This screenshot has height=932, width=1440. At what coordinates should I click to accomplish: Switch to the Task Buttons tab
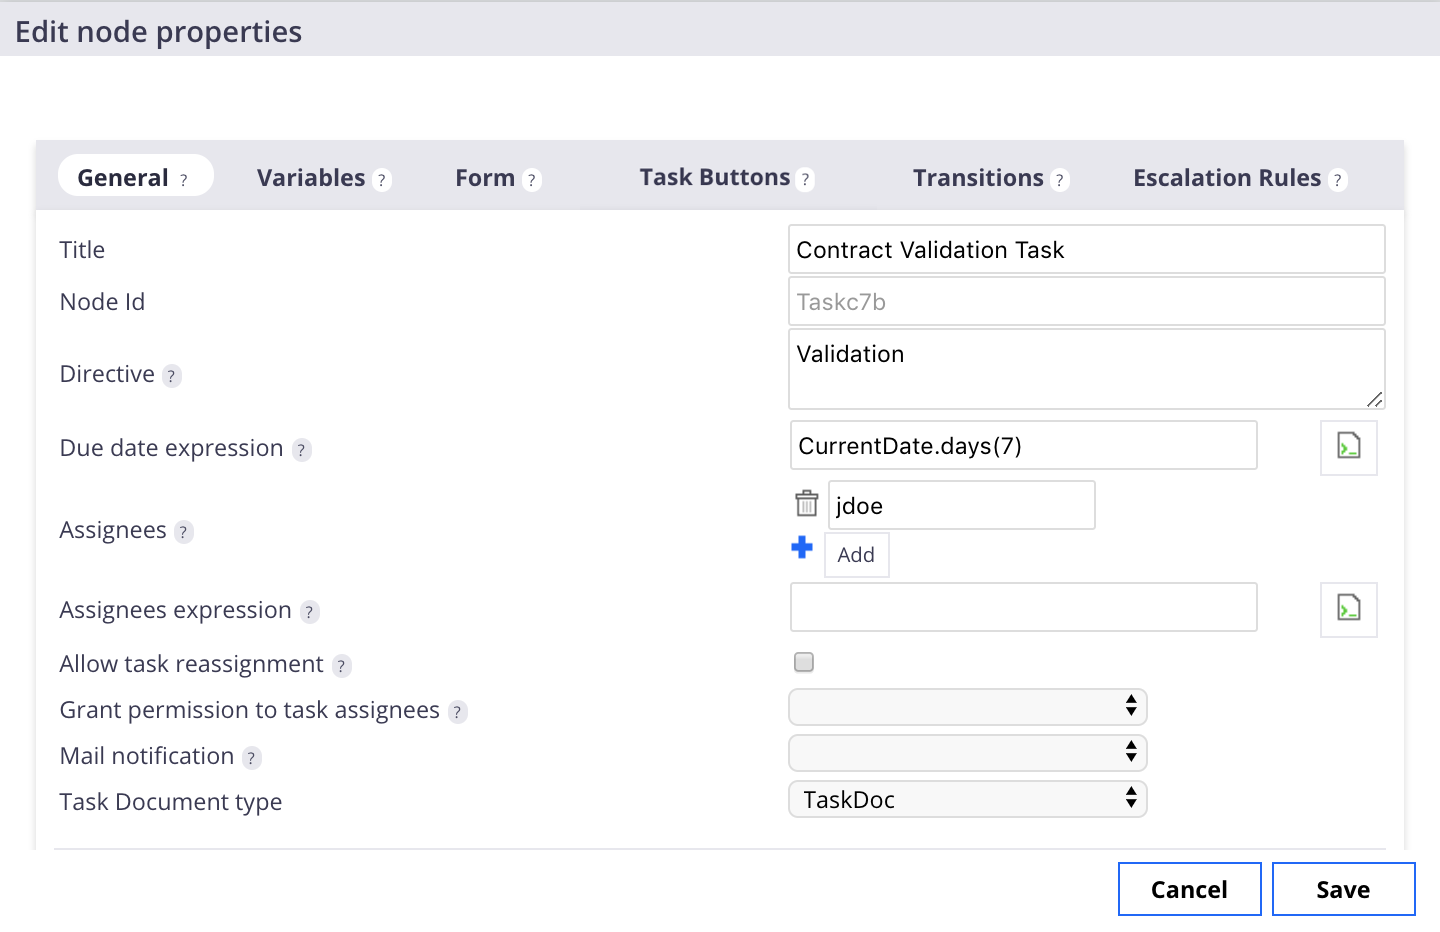[715, 177]
